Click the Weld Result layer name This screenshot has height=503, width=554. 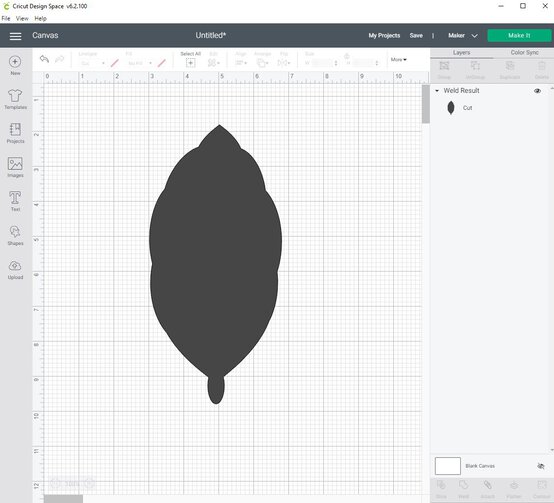(461, 91)
